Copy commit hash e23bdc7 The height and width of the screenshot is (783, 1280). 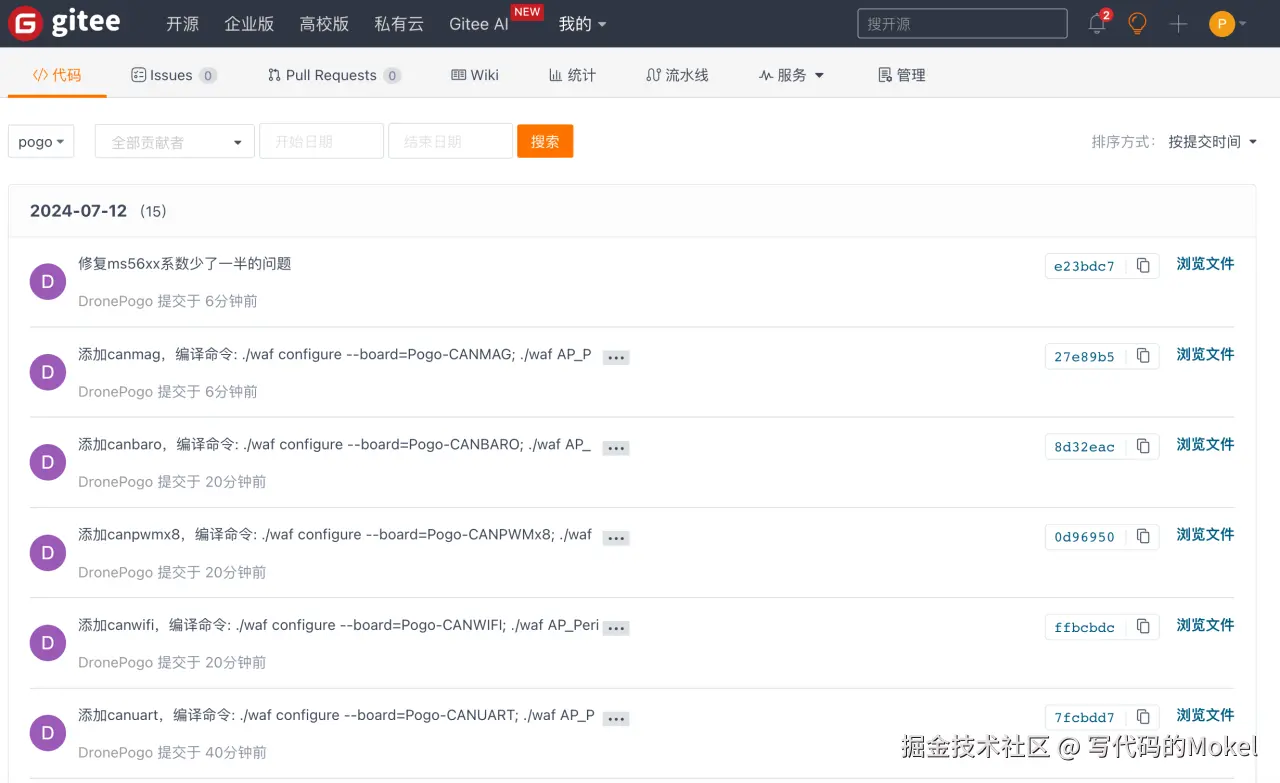tap(1143, 265)
